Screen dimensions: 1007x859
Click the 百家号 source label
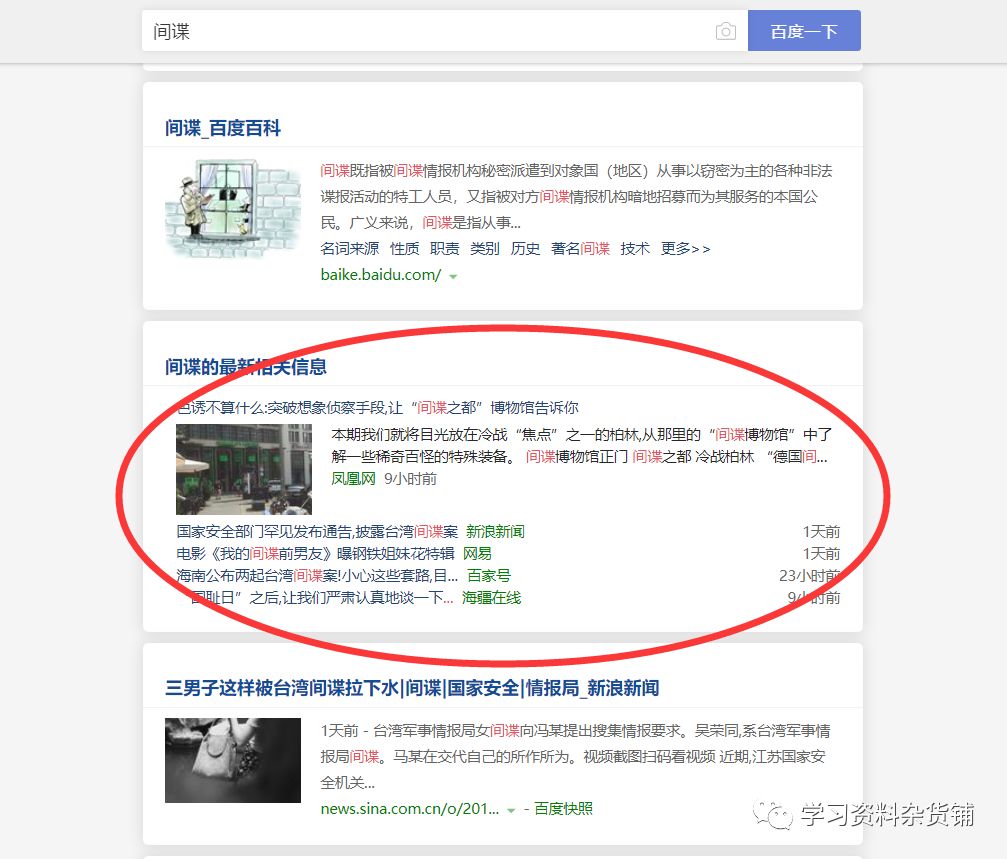489,575
